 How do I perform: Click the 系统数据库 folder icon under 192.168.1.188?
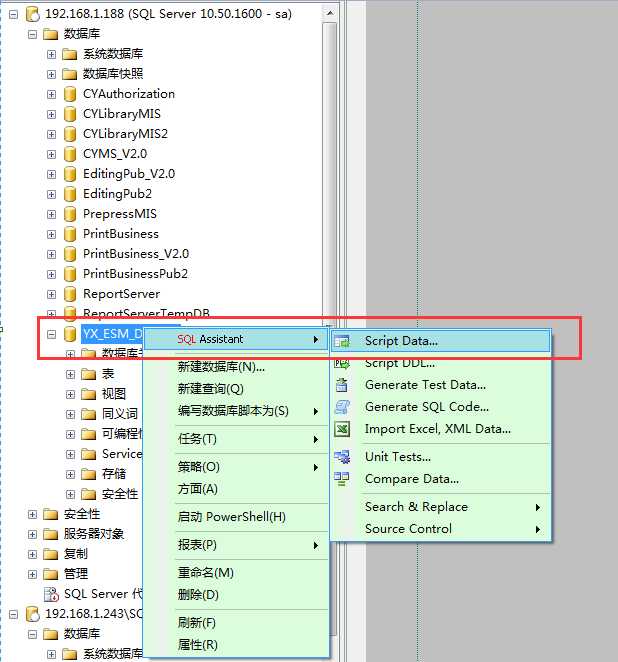coord(70,54)
